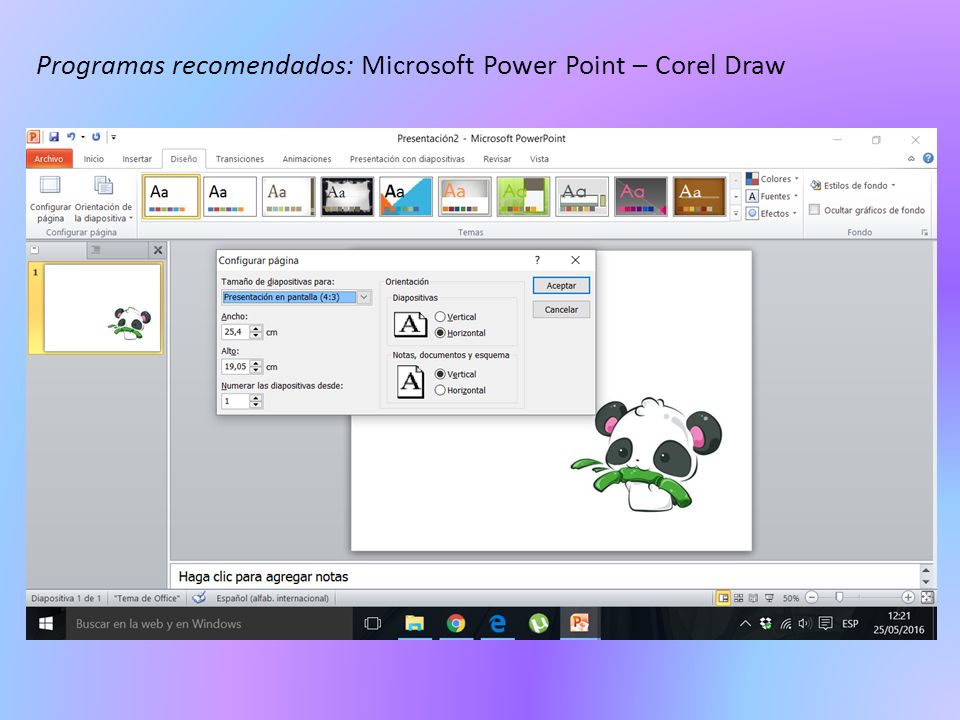The width and height of the screenshot is (960, 720).
Task: Select slide 1 thumbnail in panel
Action: pyautogui.click(x=102, y=308)
